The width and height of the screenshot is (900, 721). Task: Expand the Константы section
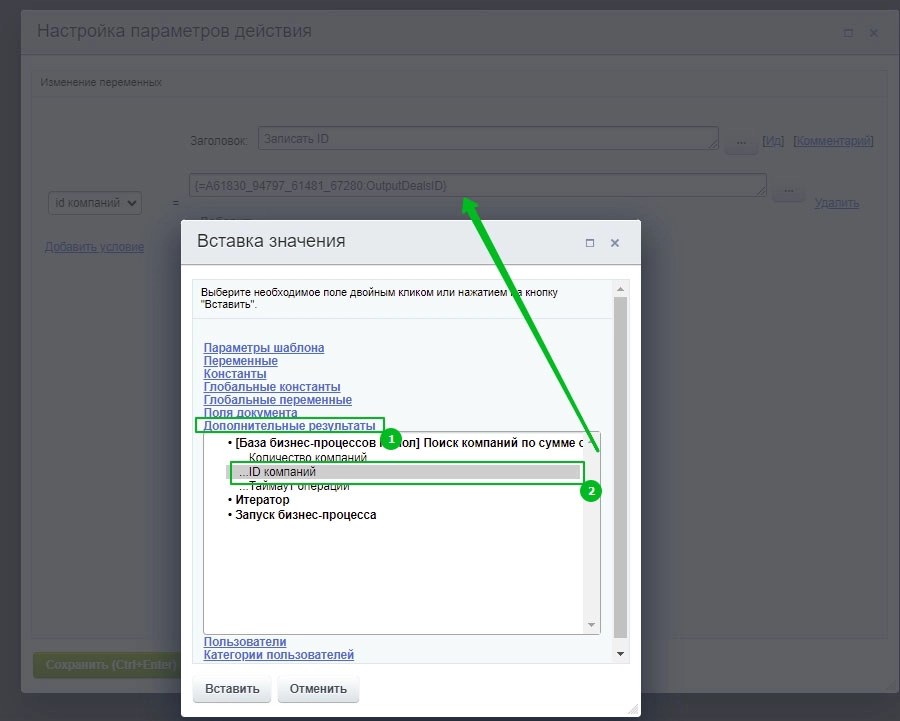tap(235, 374)
